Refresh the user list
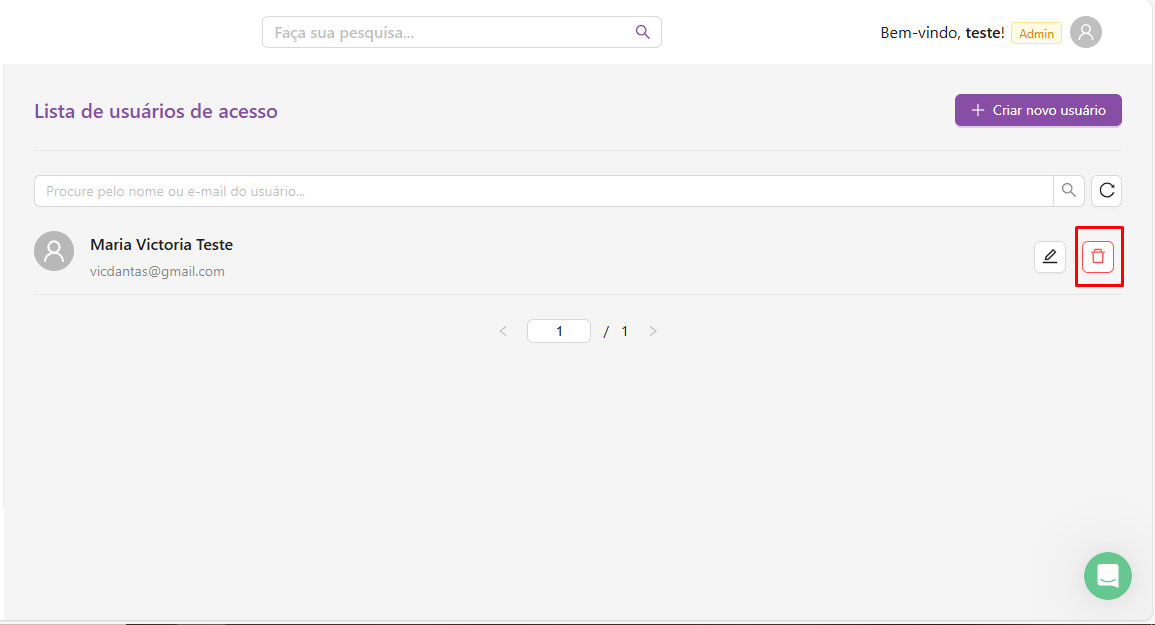 click(x=1106, y=190)
